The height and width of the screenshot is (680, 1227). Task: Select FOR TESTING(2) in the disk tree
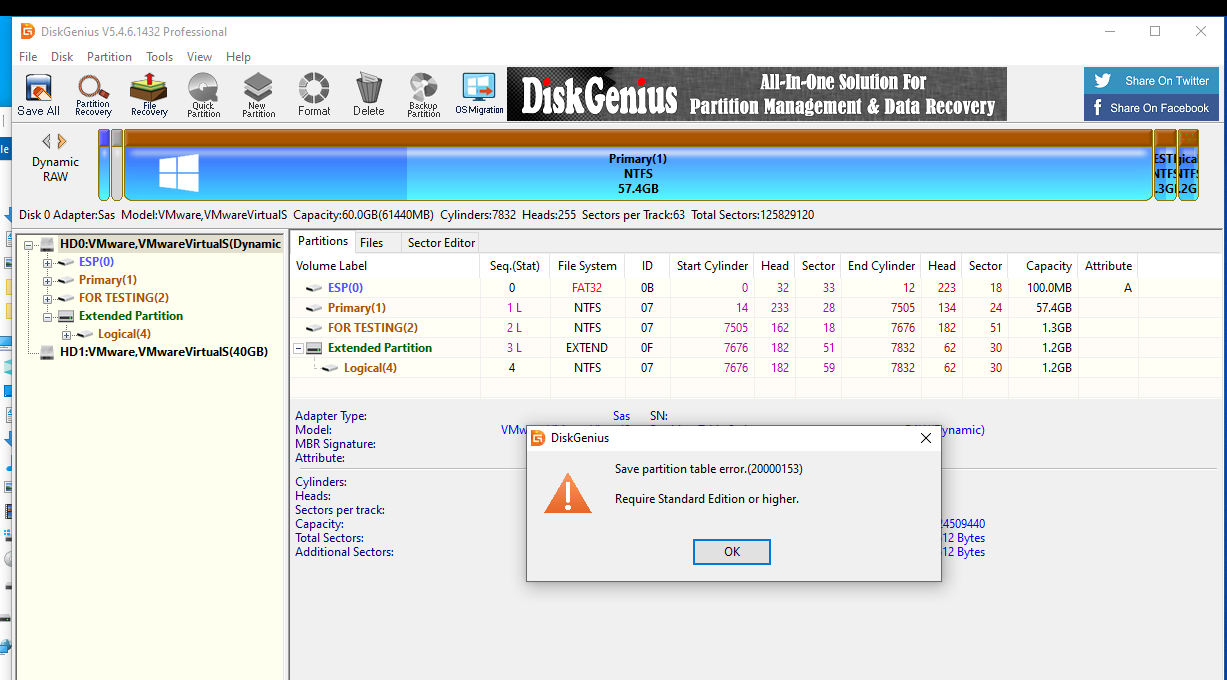124,298
